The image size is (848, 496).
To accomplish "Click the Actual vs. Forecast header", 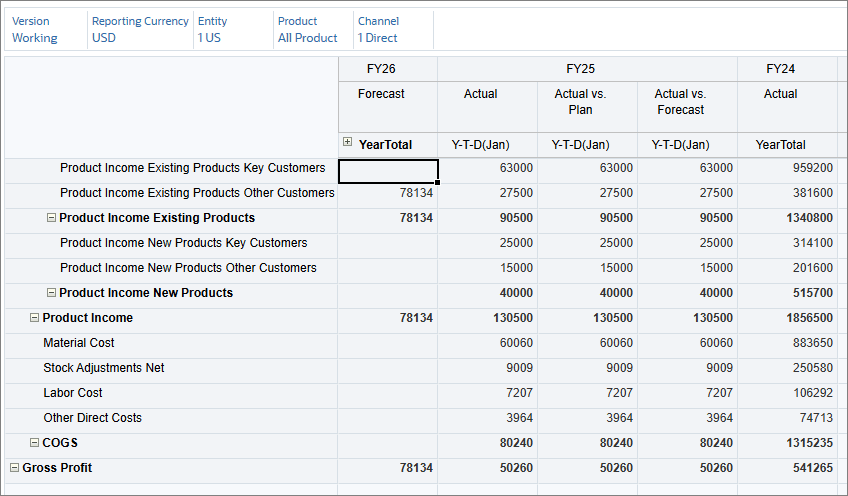I will click(687, 107).
